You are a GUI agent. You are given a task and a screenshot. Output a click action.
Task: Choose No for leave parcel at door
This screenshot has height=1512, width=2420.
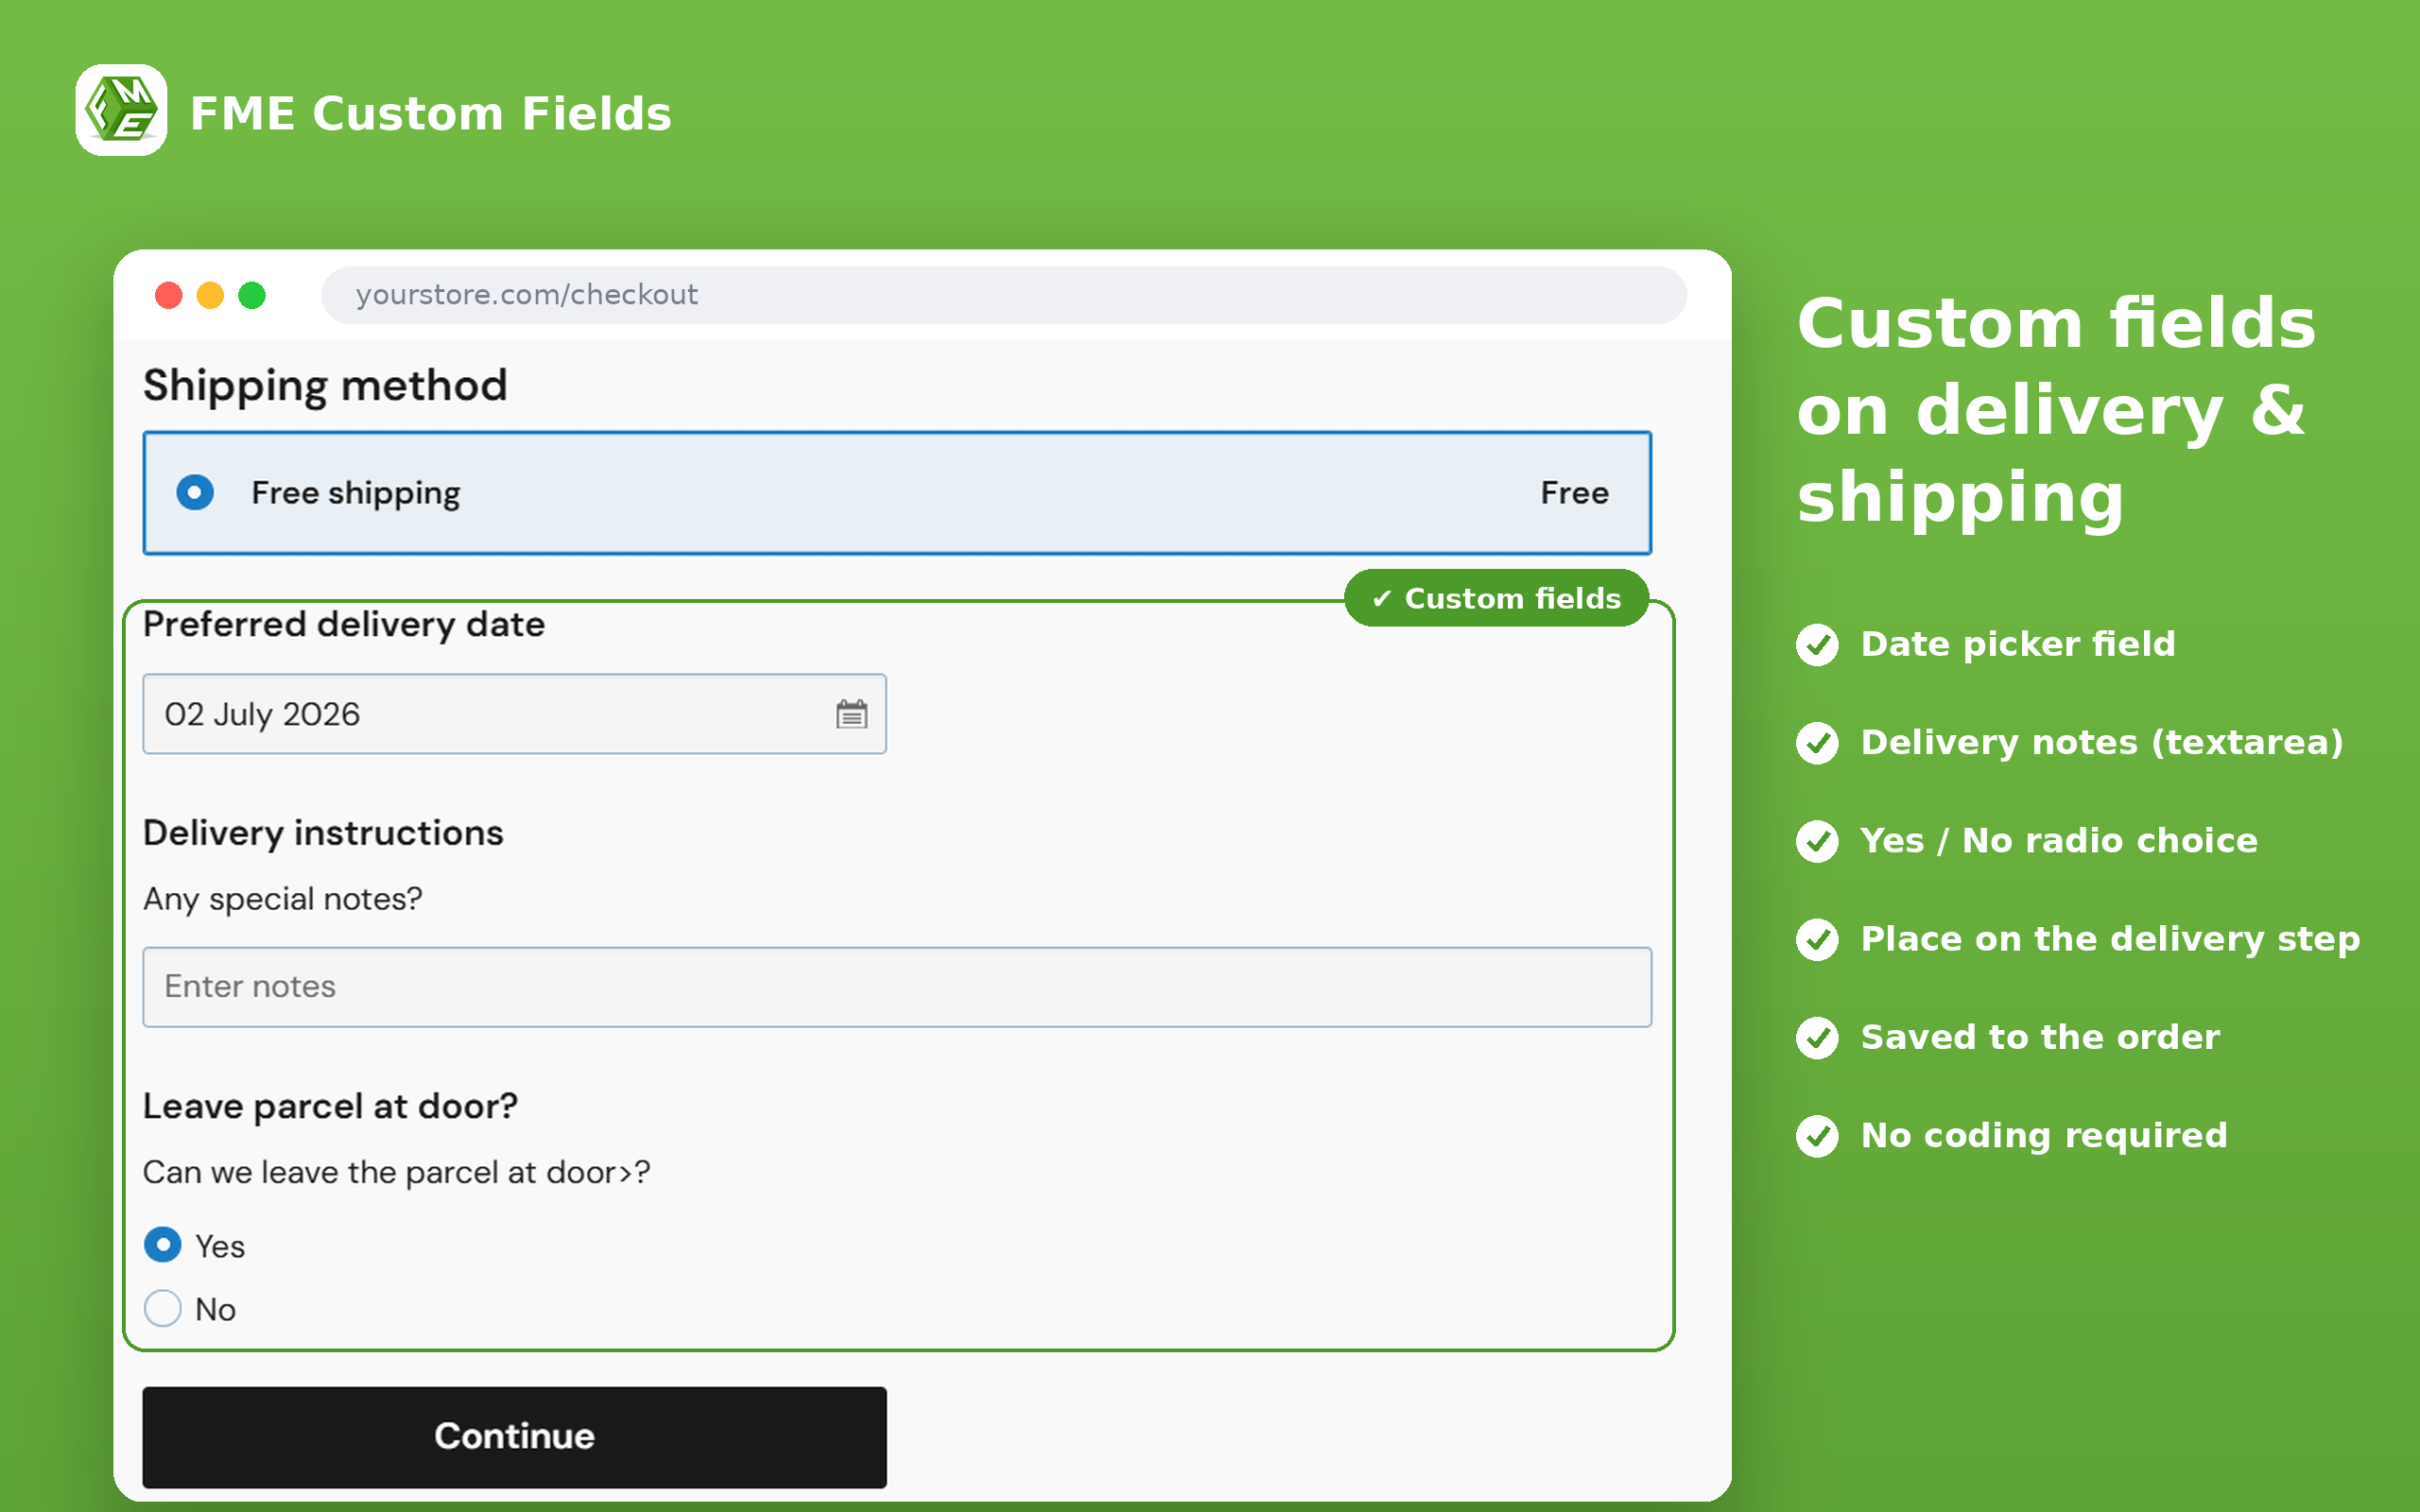(163, 1308)
